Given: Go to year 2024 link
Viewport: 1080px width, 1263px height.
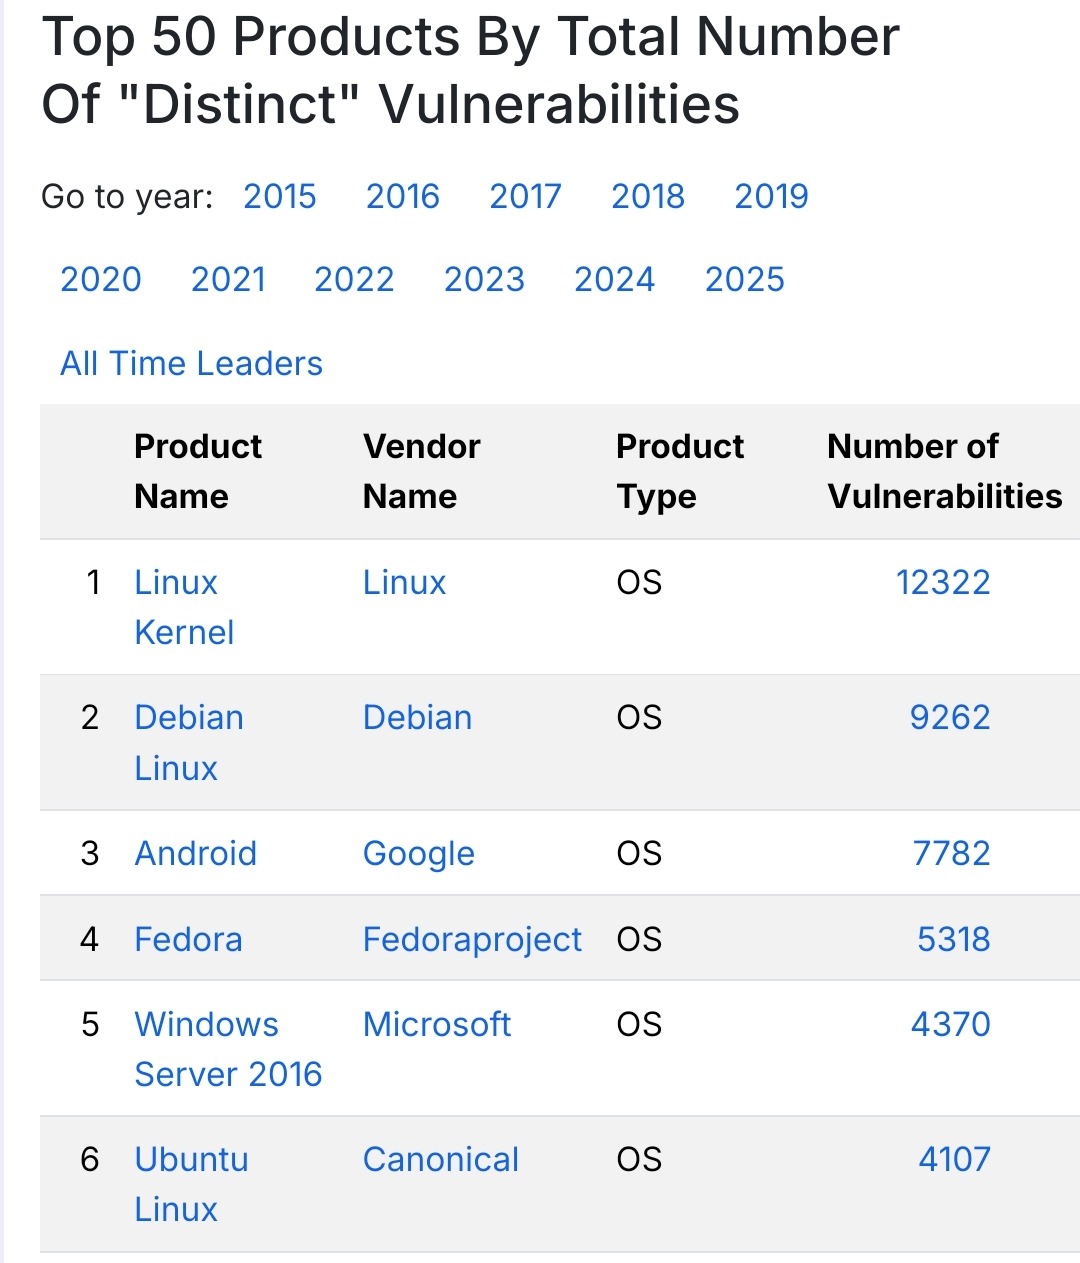Looking at the screenshot, I should click(614, 279).
